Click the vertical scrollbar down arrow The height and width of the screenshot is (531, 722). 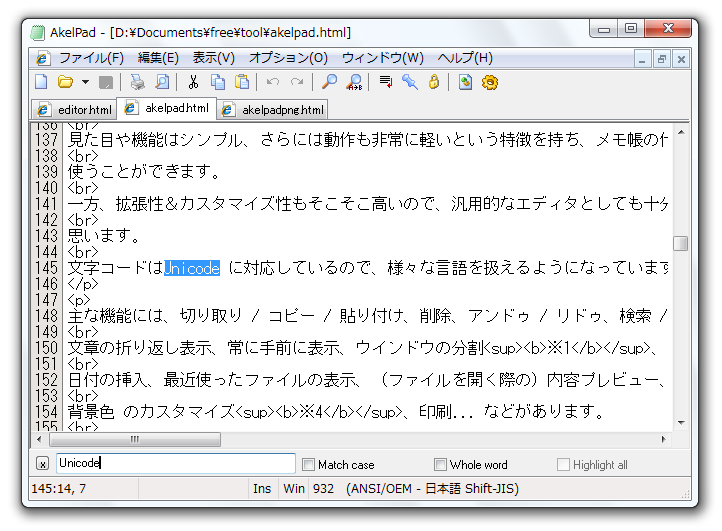tap(681, 422)
